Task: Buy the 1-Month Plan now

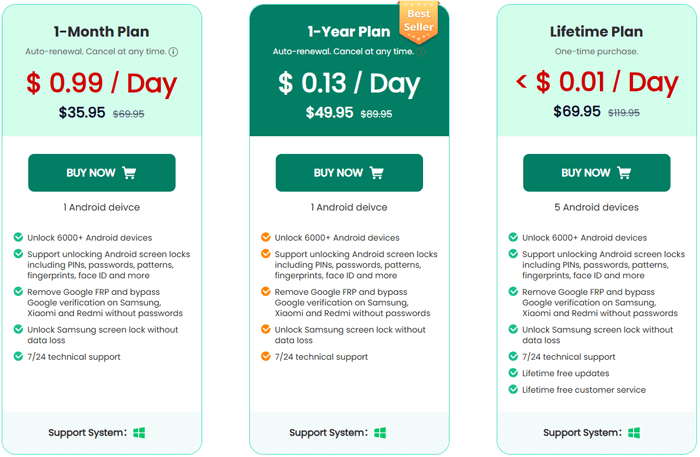Action: (x=102, y=173)
